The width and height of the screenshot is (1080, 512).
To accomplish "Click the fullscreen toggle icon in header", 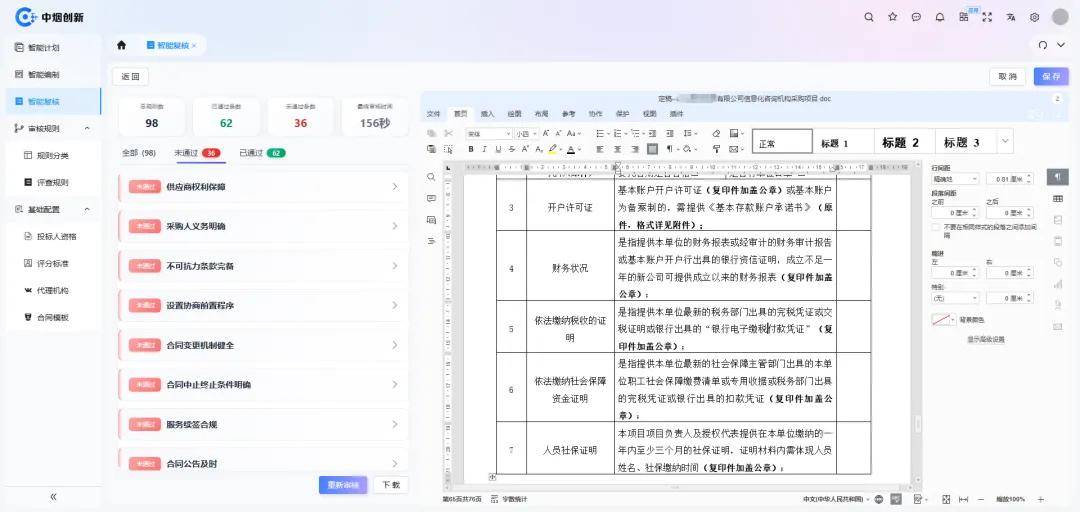I will point(987,17).
